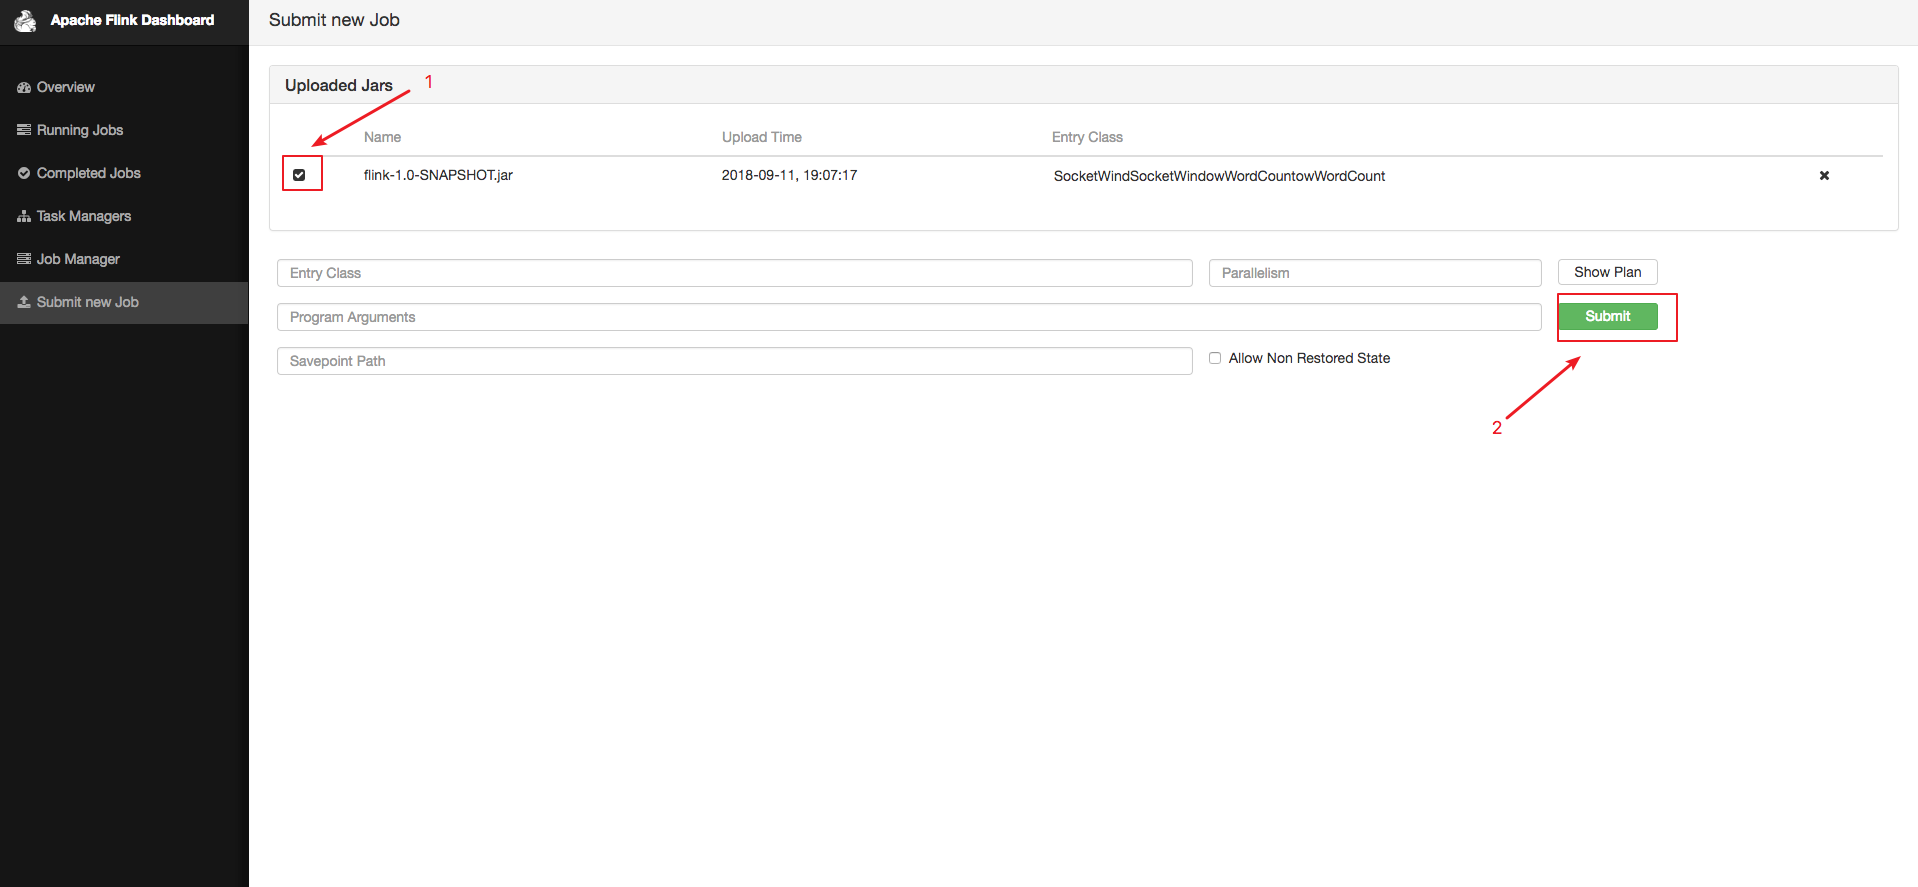1918x887 pixels.
Task: Open the Running Jobs menu item
Action: coord(80,130)
